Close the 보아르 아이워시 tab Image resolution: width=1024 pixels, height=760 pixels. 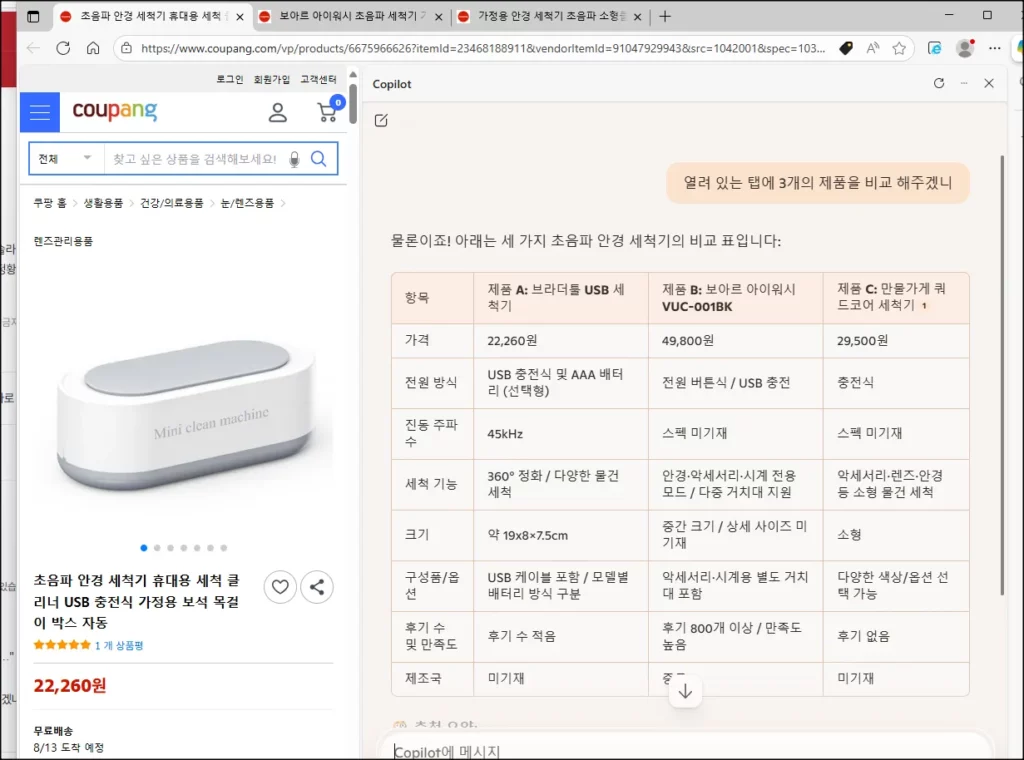(x=438, y=17)
